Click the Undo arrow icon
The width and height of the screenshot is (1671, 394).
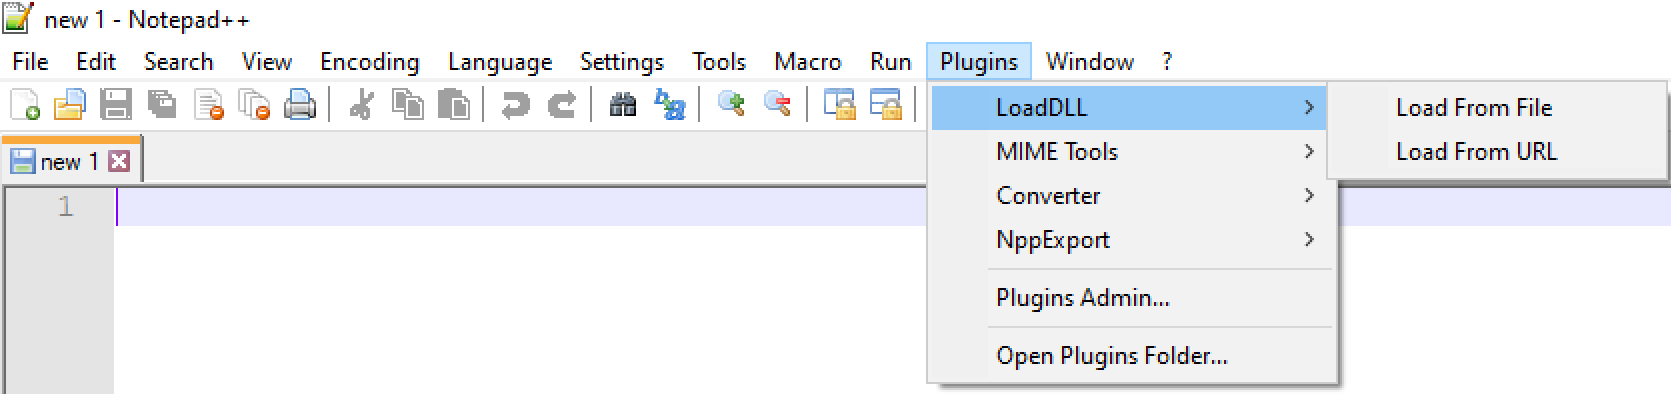pyautogui.click(x=515, y=104)
